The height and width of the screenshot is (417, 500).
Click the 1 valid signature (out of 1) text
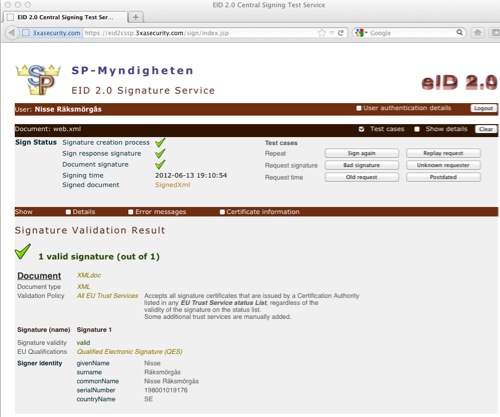coord(99,257)
